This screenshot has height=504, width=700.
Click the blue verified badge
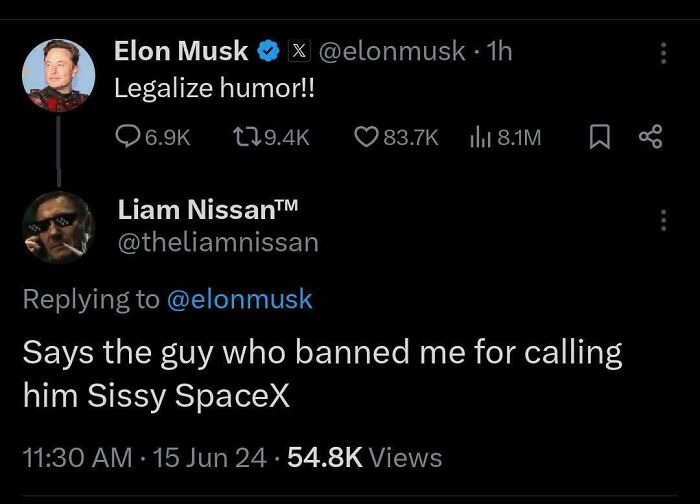[269, 51]
